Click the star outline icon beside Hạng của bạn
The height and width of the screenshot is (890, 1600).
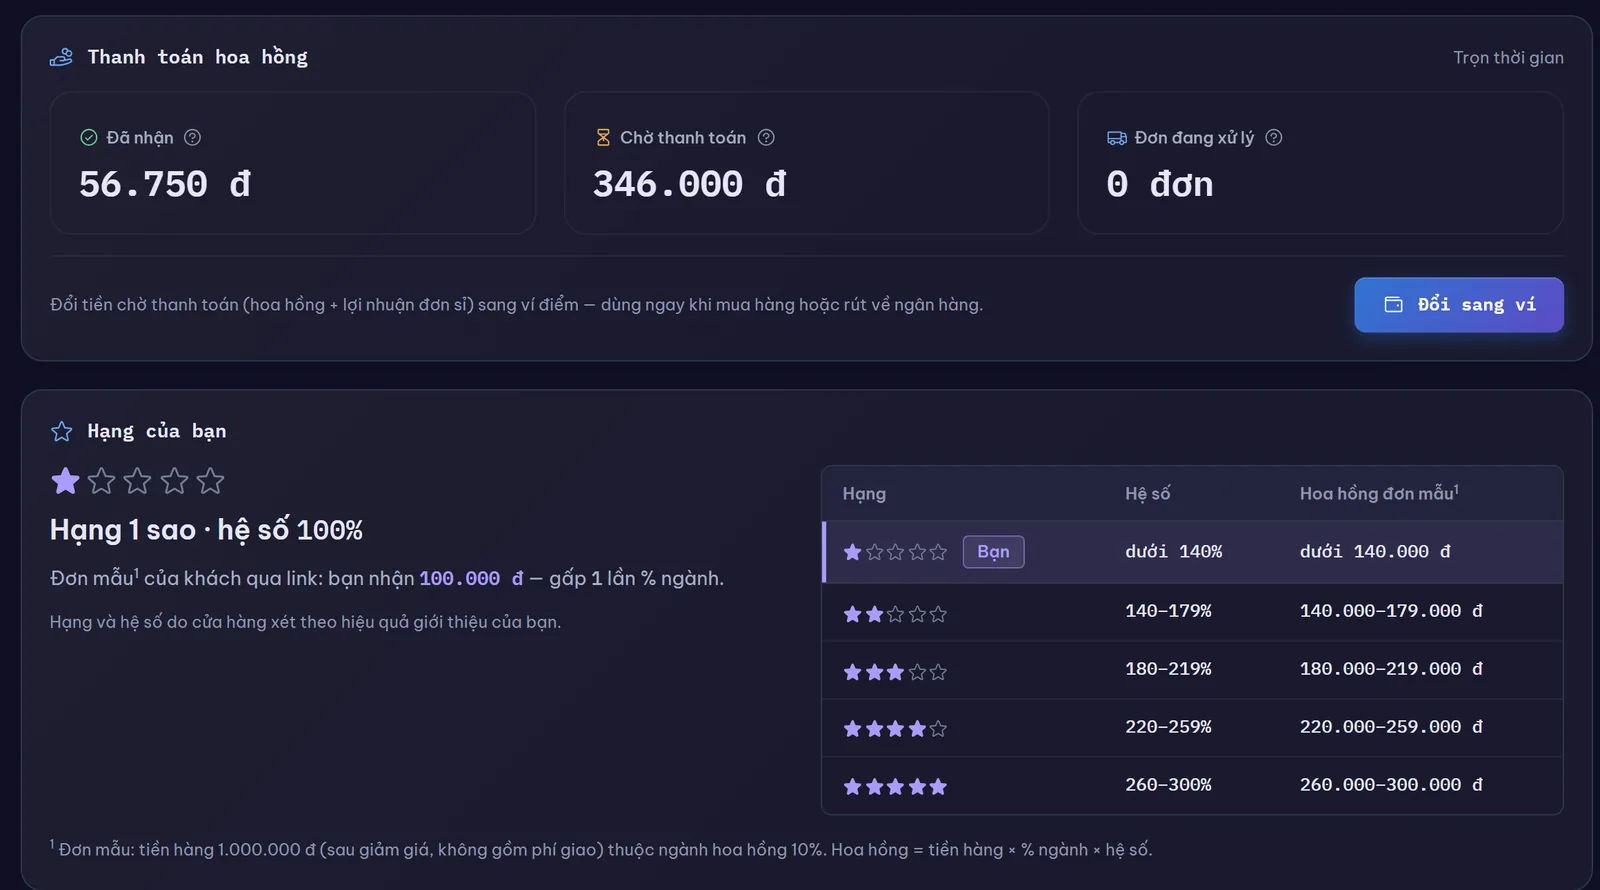(62, 431)
